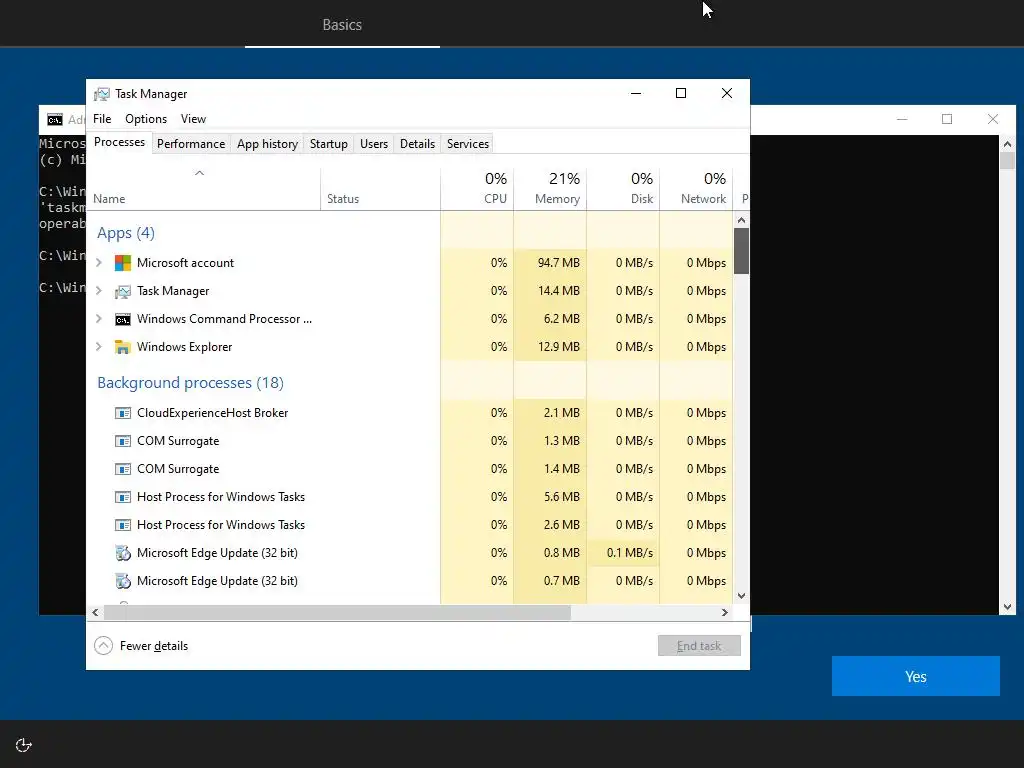Screen dimensions: 1024x768
Task: Select the COM Surrogate 1.4 MB row
Action: click(x=409, y=469)
